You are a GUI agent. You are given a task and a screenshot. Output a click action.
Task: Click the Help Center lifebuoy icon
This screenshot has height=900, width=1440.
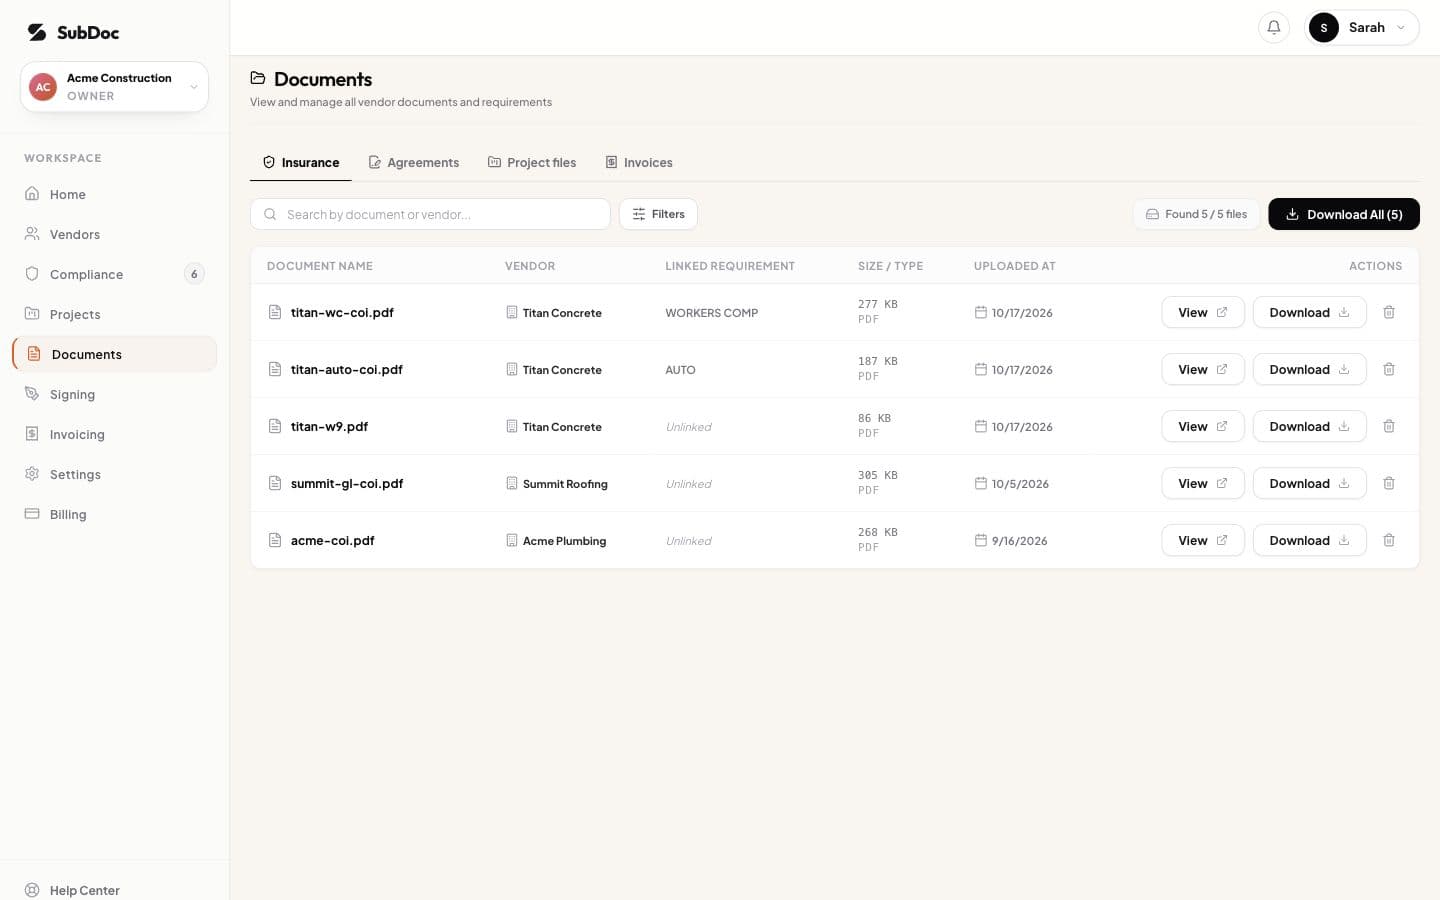pos(32,890)
